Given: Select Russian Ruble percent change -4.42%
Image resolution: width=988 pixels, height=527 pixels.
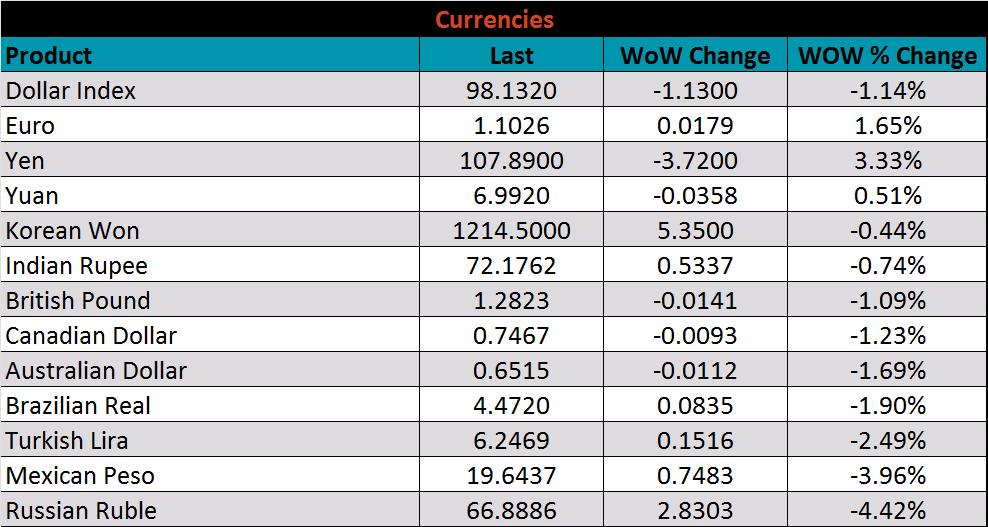Looking at the screenshot, I should [887, 511].
